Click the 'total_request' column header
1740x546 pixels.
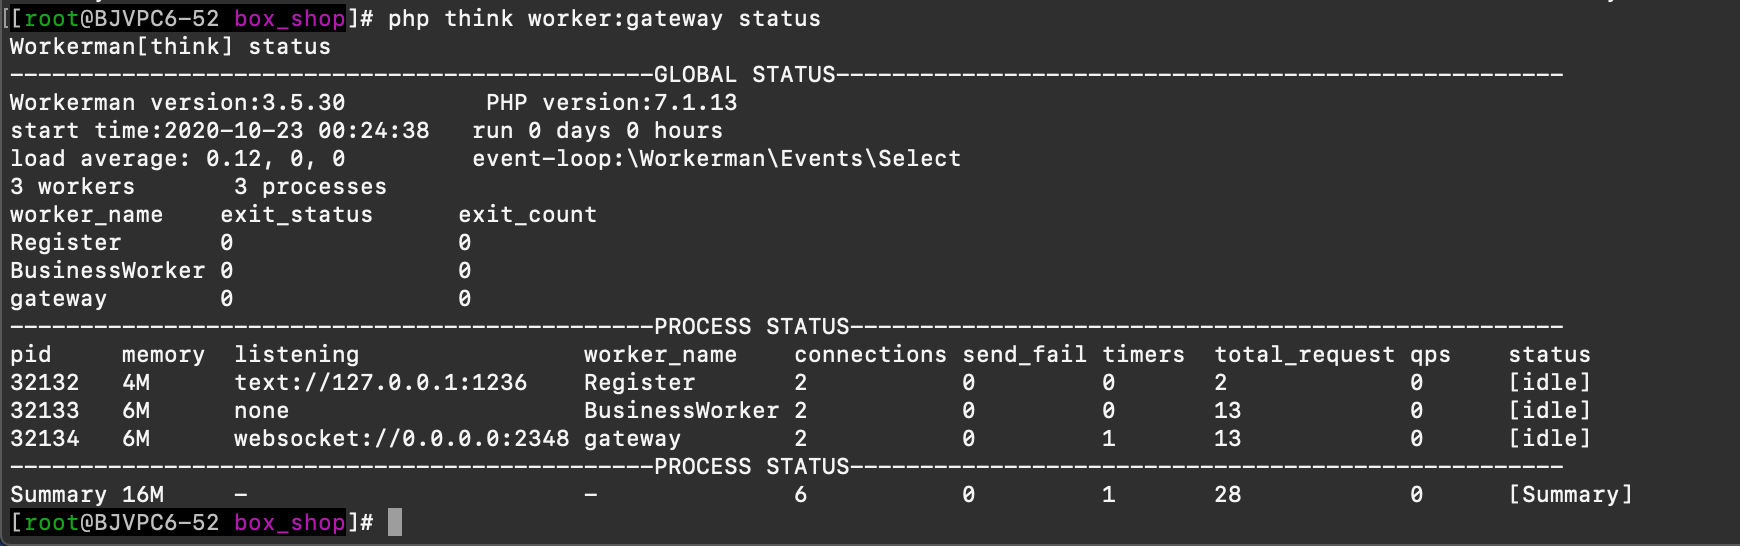1304,355
